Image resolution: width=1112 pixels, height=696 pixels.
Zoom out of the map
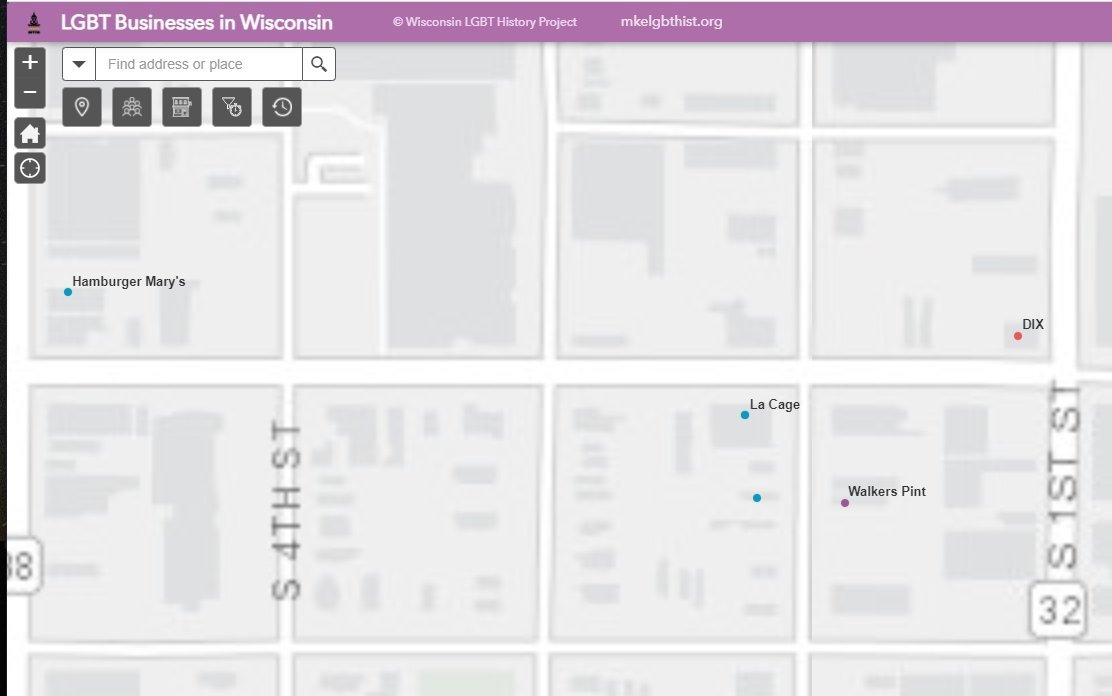point(30,93)
